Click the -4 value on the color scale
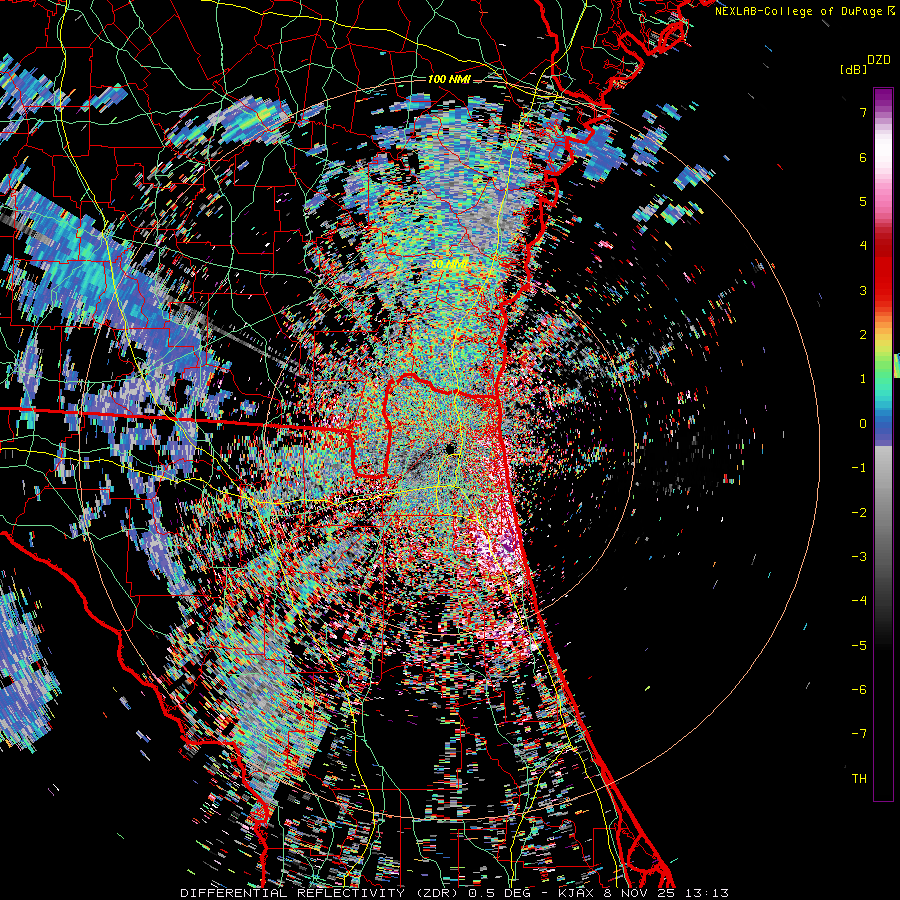This screenshot has width=900, height=900. pos(859,601)
